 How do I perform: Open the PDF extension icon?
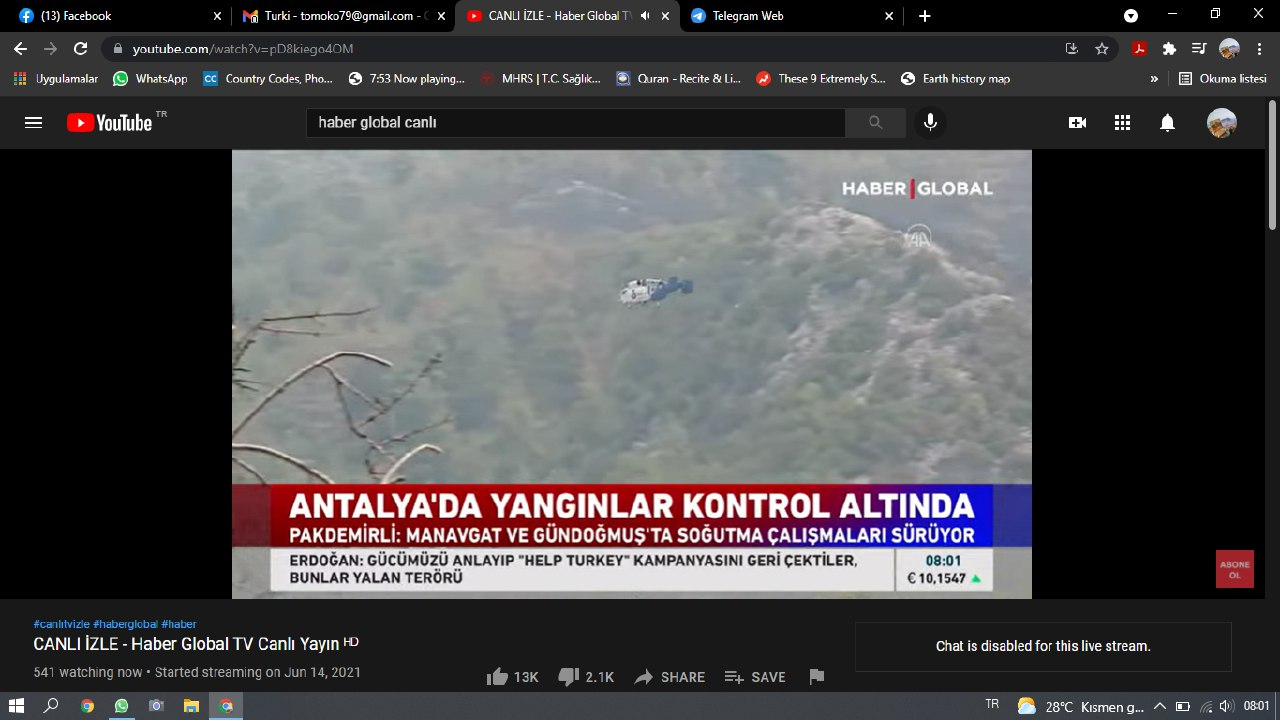tap(1139, 48)
